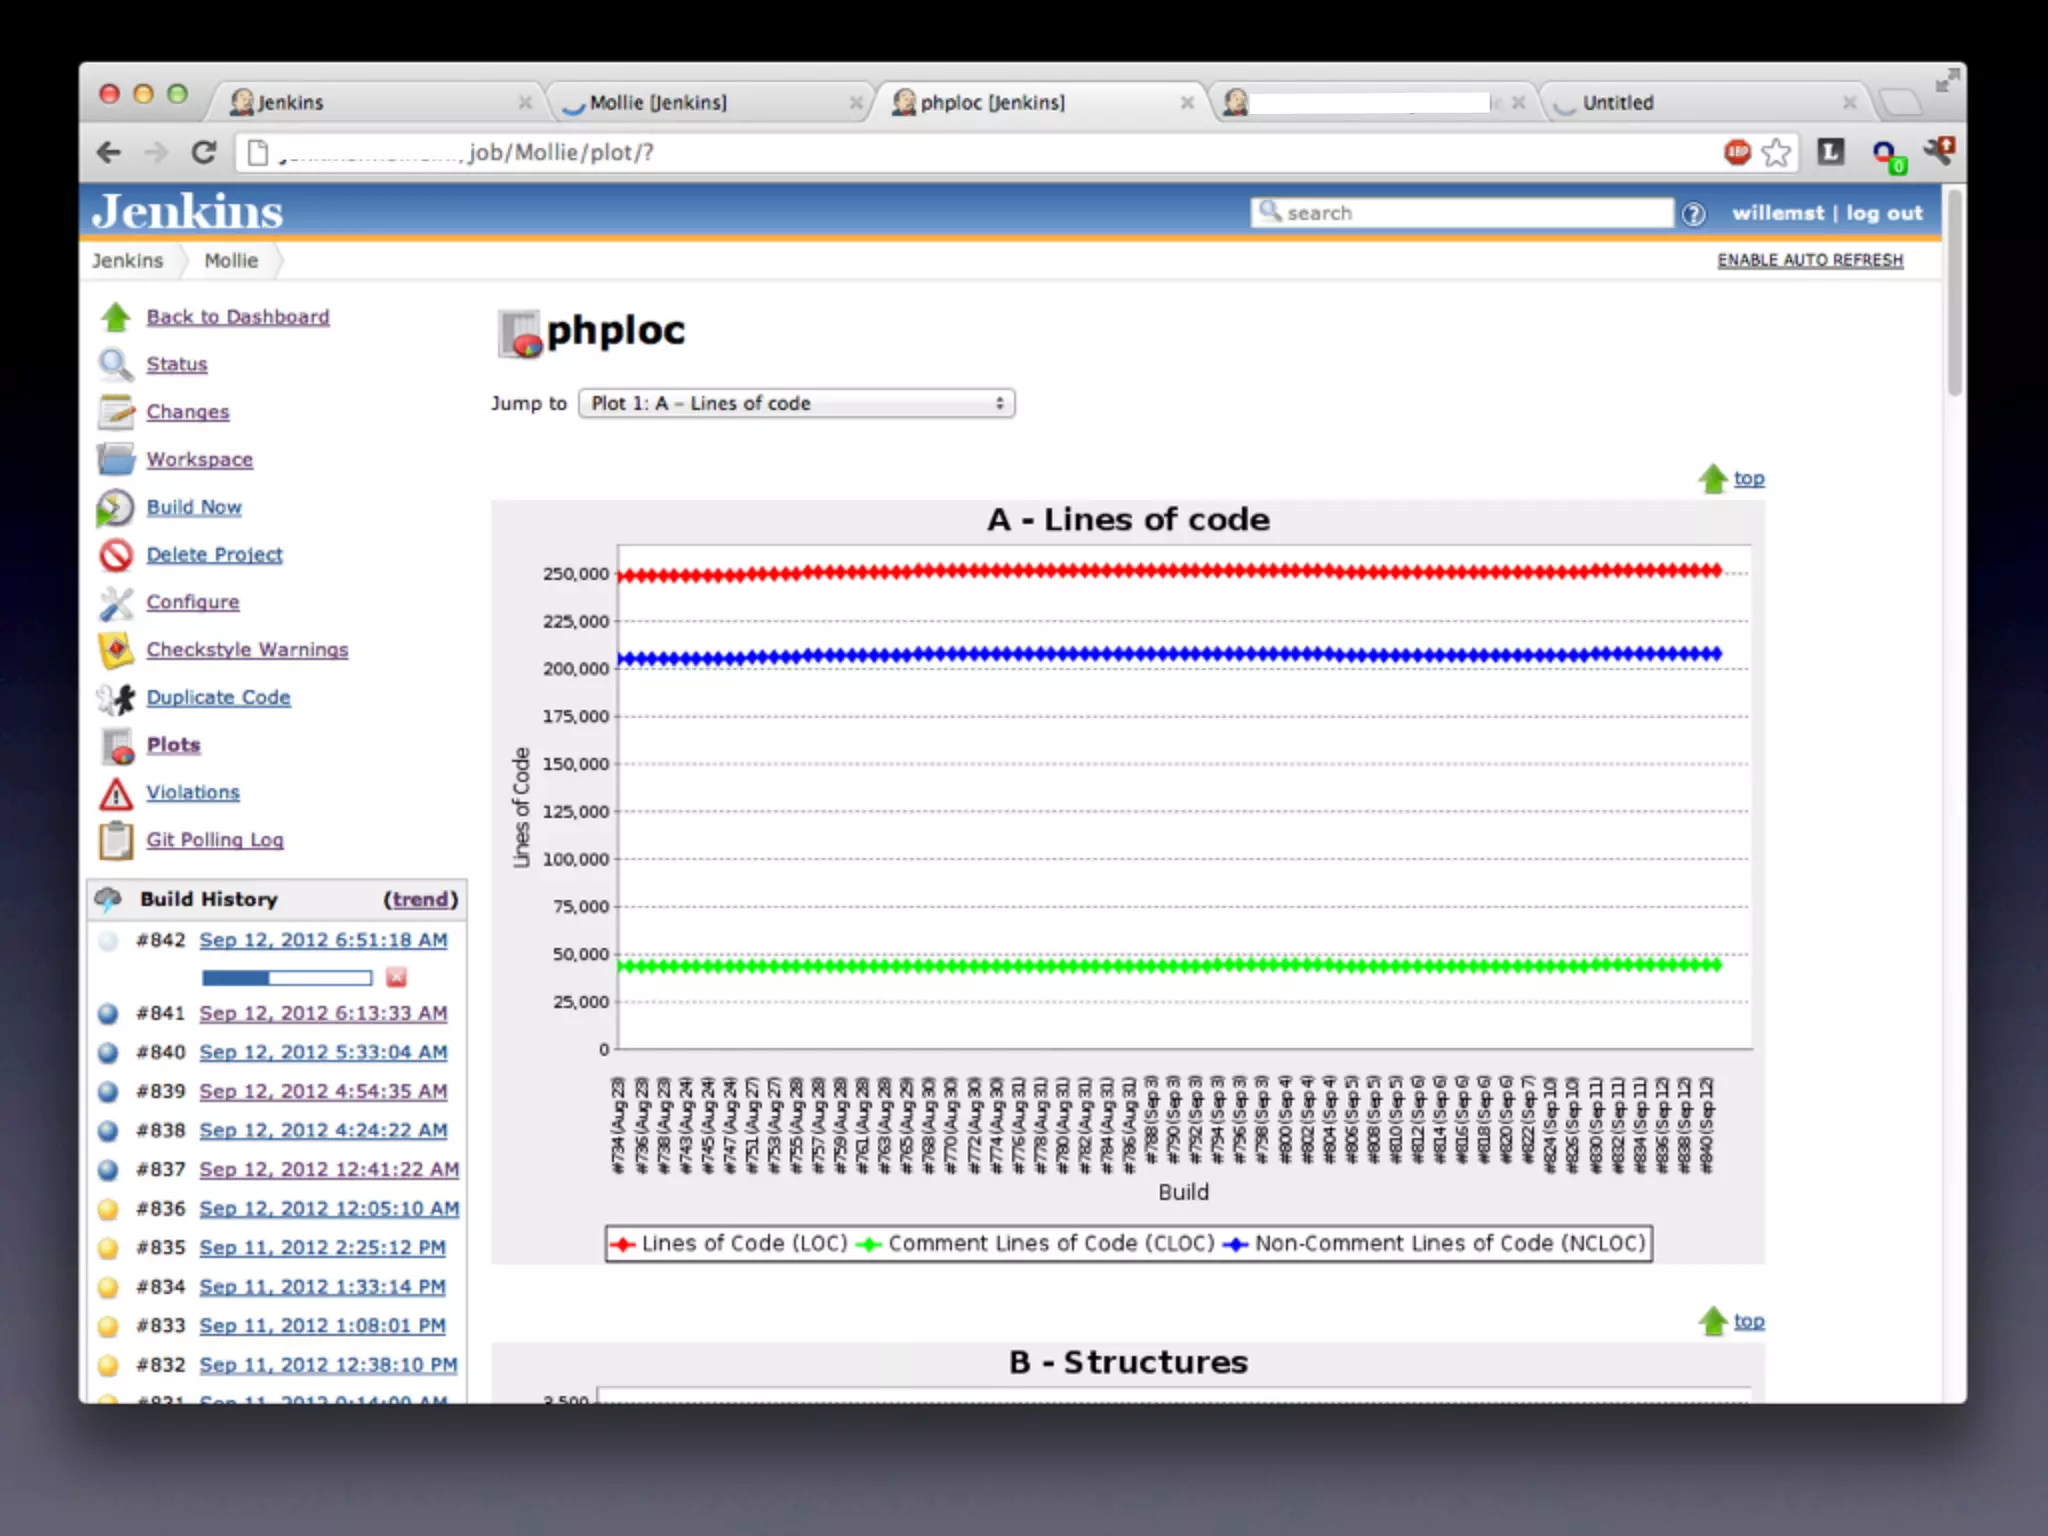Open build #841 from Sep 12 6:13:33 AM

pyautogui.click(x=323, y=1013)
